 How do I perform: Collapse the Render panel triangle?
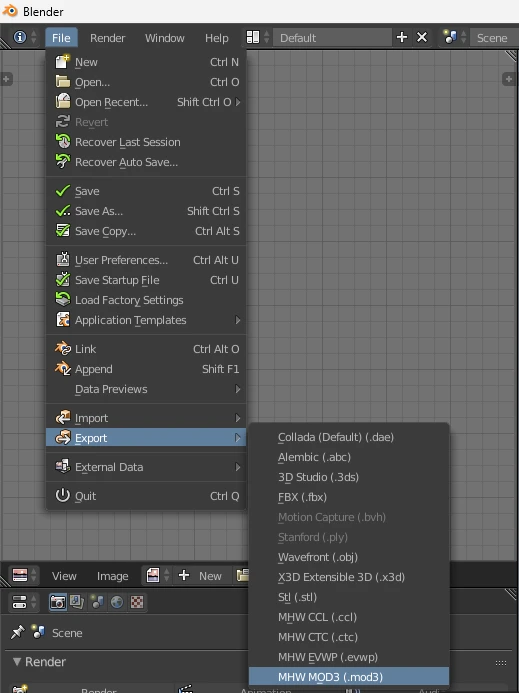(x=17, y=662)
